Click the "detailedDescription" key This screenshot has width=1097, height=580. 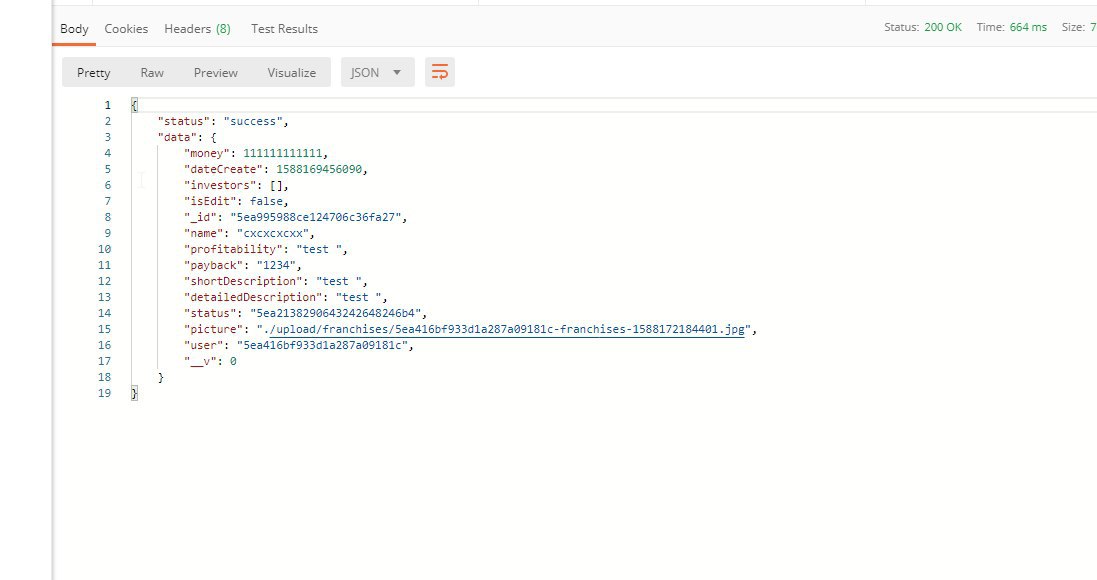tap(253, 297)
